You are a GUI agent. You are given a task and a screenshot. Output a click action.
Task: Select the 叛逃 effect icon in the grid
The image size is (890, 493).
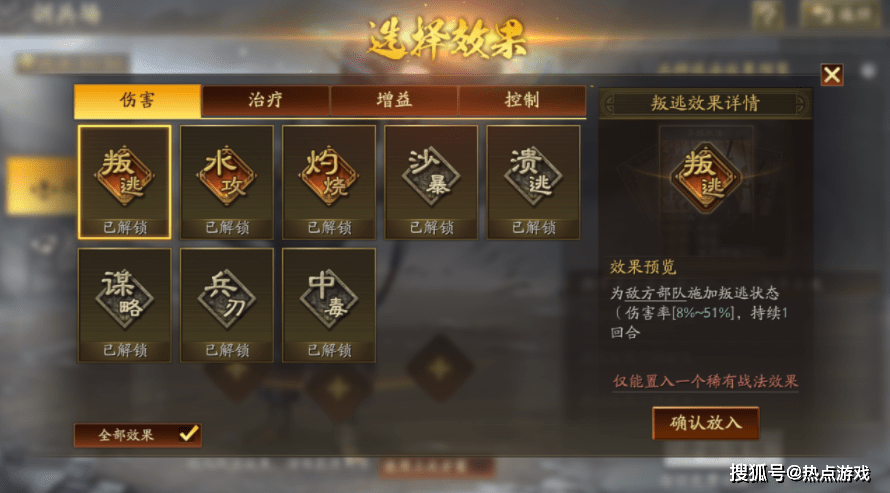[124, 182]
